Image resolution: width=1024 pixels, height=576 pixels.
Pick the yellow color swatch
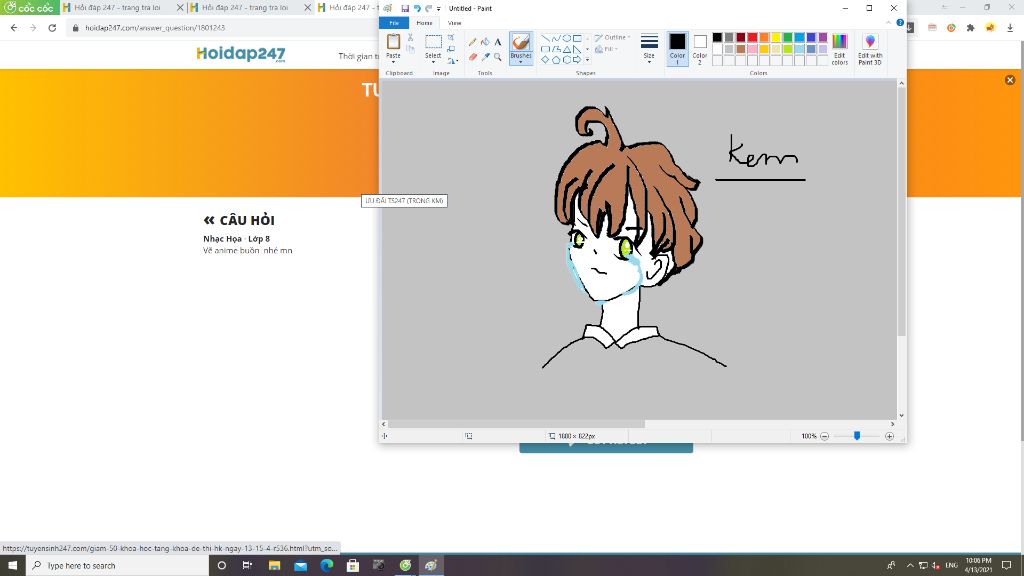[776, 38]
